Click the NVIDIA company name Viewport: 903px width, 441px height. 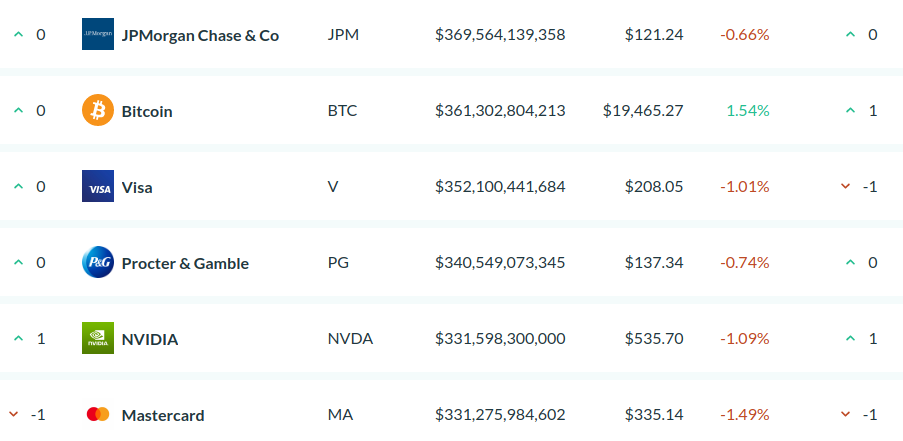tap(150, 339)
